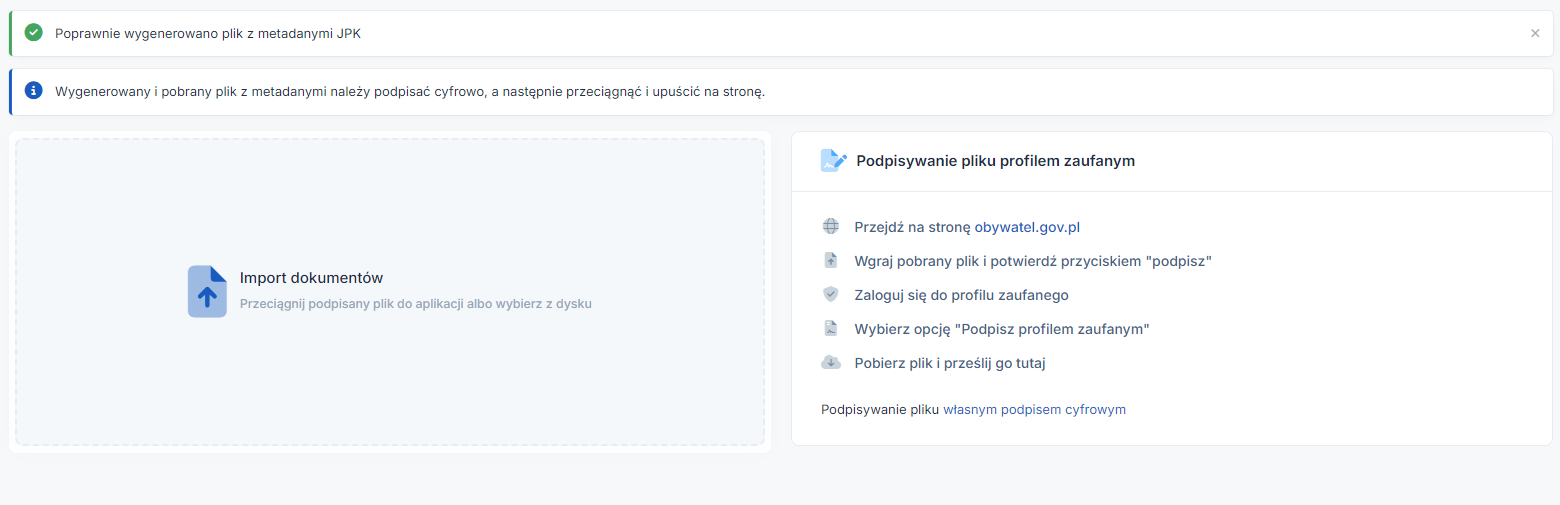Click the signing pencil icon beside panel heading
This screenshot has height=505, width=1560.
834,160
